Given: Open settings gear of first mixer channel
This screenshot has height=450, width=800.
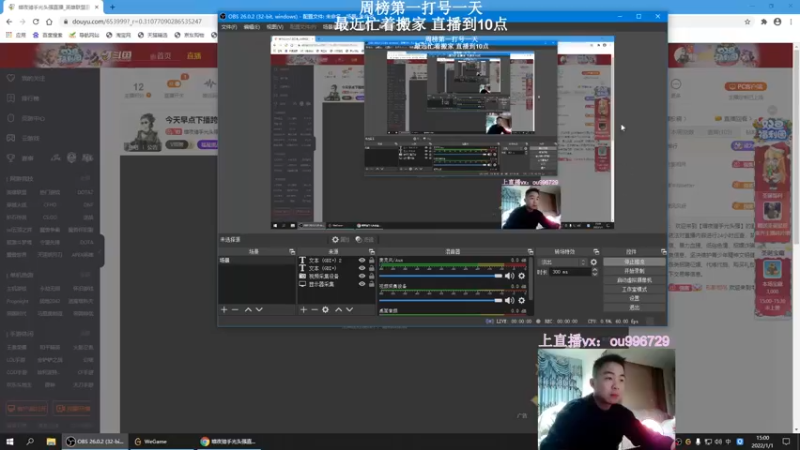Looking at the screenshot, I should pyautogui.click(x=521, y=276).
